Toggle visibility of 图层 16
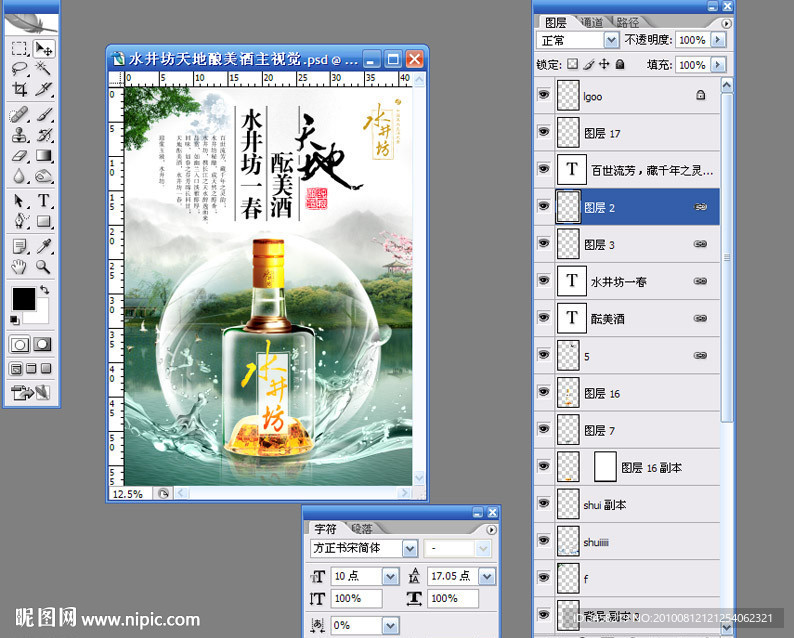 543,392
